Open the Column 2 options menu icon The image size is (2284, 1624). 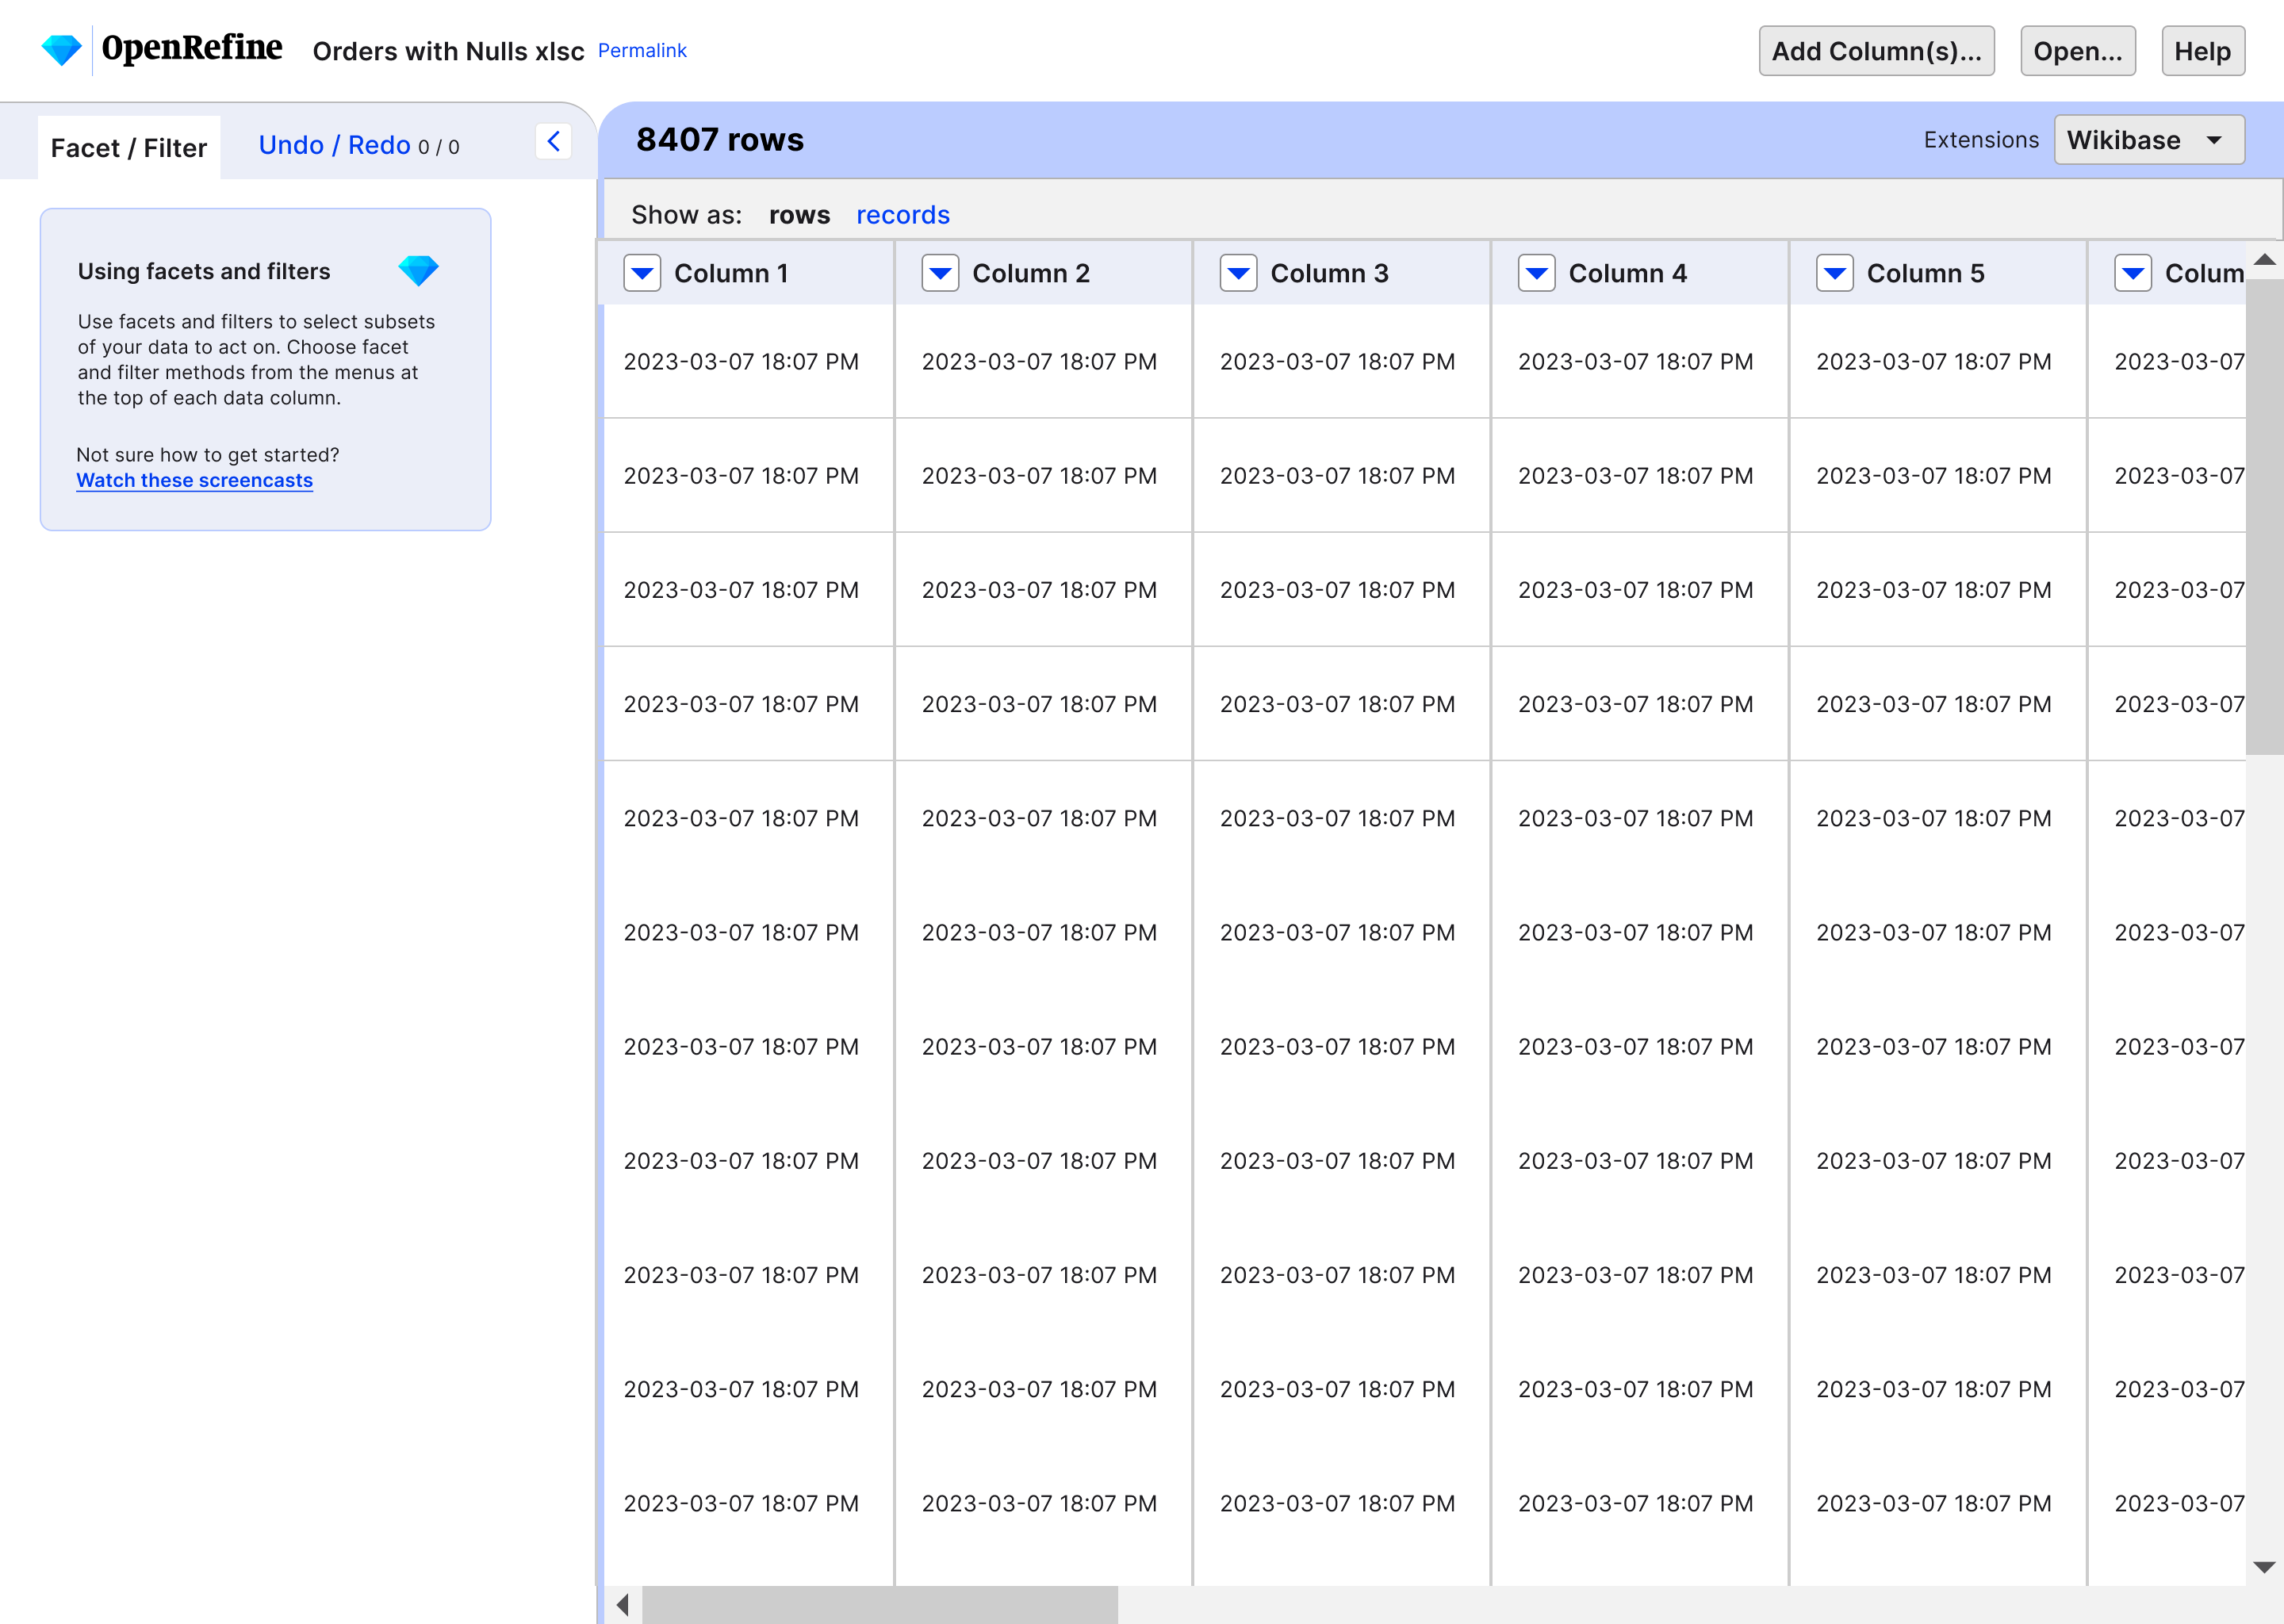click(940, 273)
